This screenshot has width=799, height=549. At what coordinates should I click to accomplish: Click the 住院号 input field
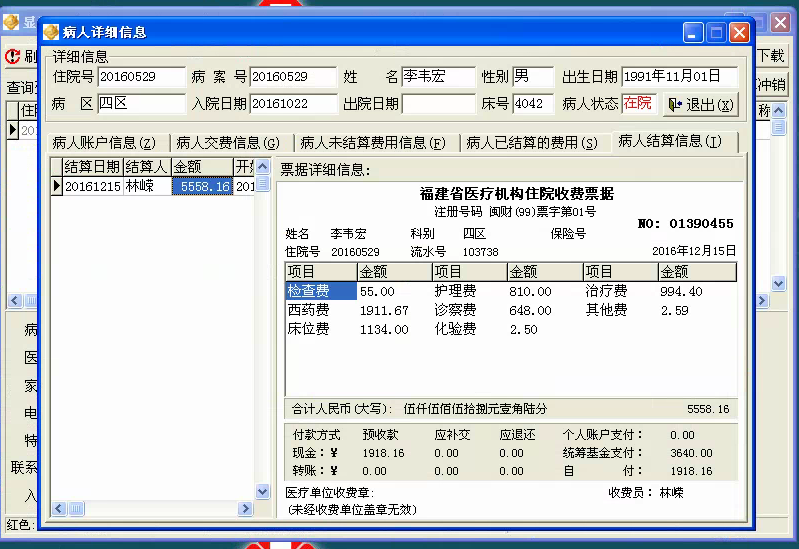click(x=141, y=77)
